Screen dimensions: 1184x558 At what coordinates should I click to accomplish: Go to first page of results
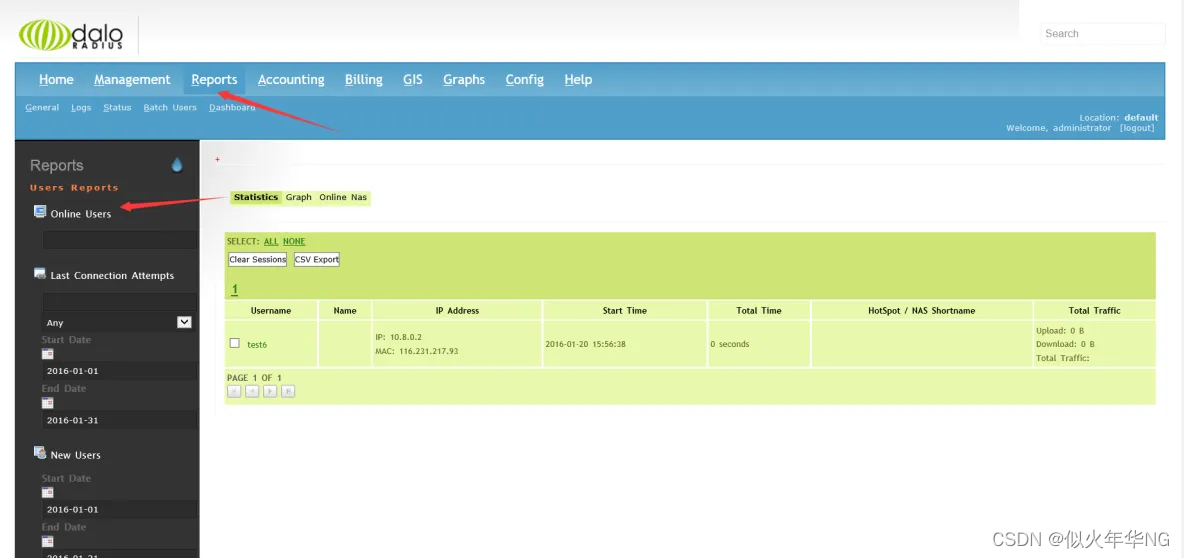coord(234,391)
